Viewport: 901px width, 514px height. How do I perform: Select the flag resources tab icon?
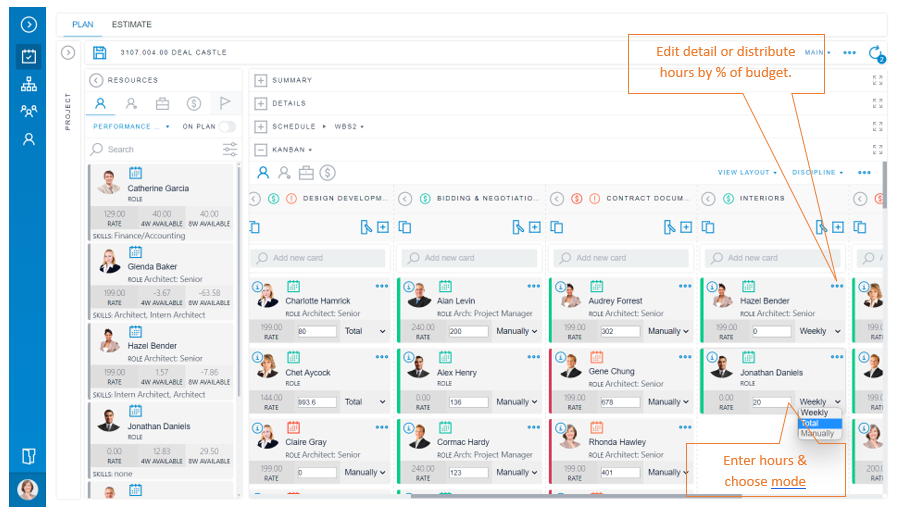click(x=226, y=103)
